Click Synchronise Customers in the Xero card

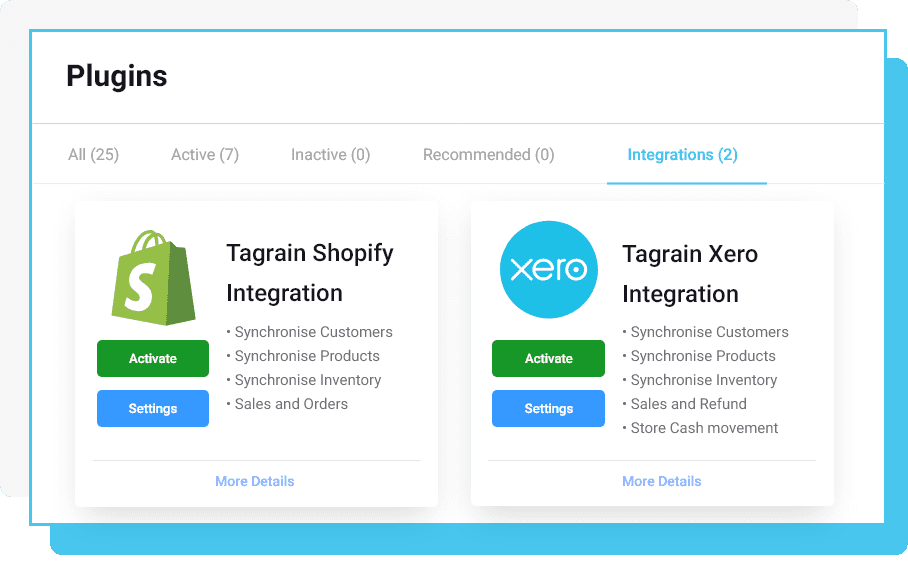tap(709, 332)
